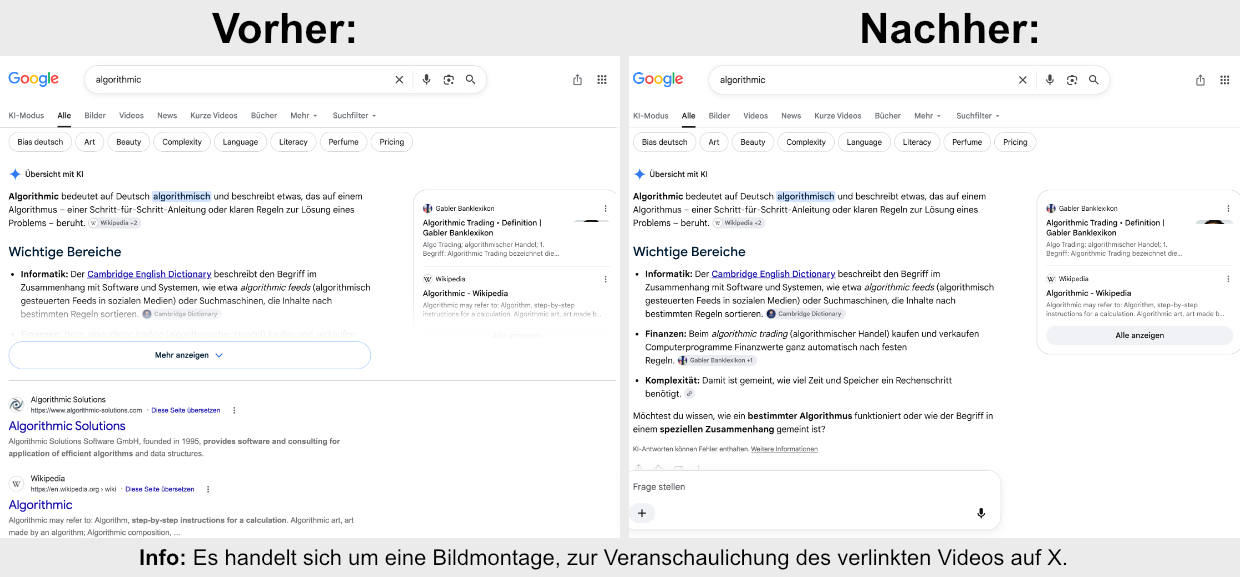Start voice search in the right Google search bar
The height and width of the screenshot is (577, 1240).
tap(1049, 80)
